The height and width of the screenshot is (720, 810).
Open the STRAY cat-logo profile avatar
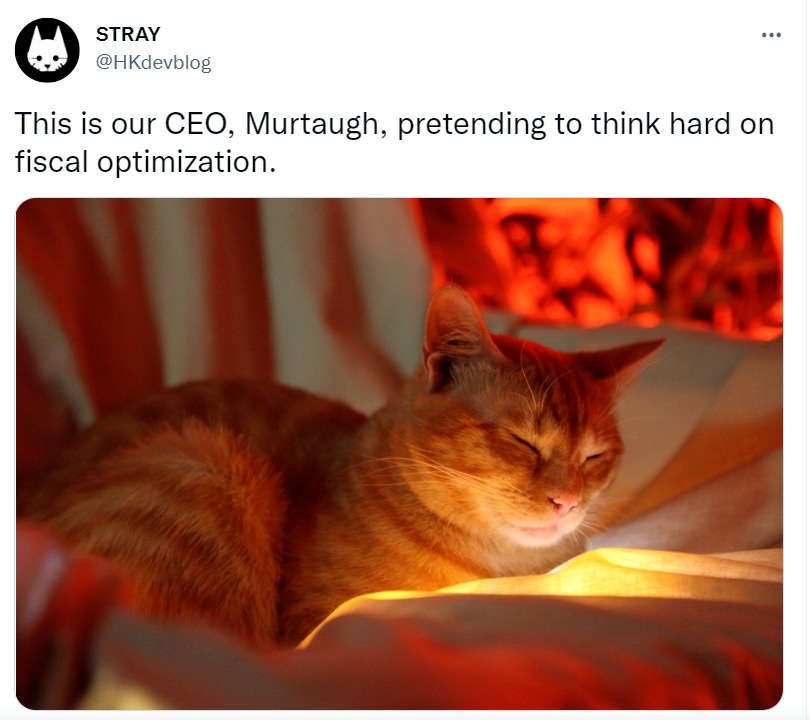[47, 50]
